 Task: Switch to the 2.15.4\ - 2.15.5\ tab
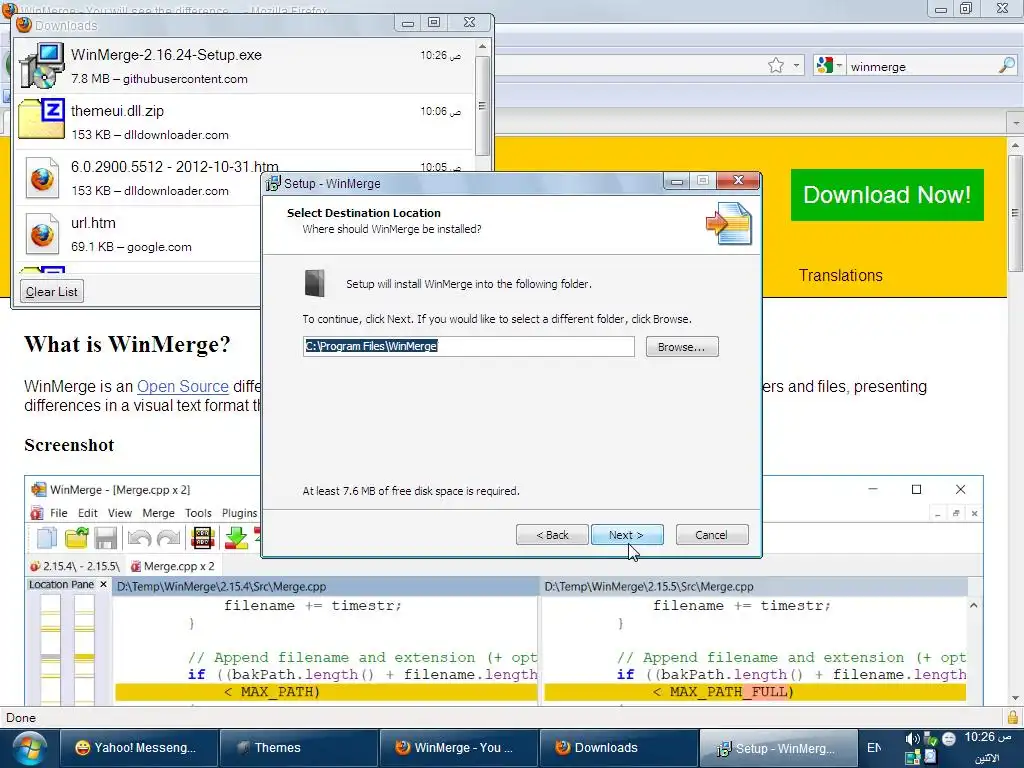click(x=75, y=566)
